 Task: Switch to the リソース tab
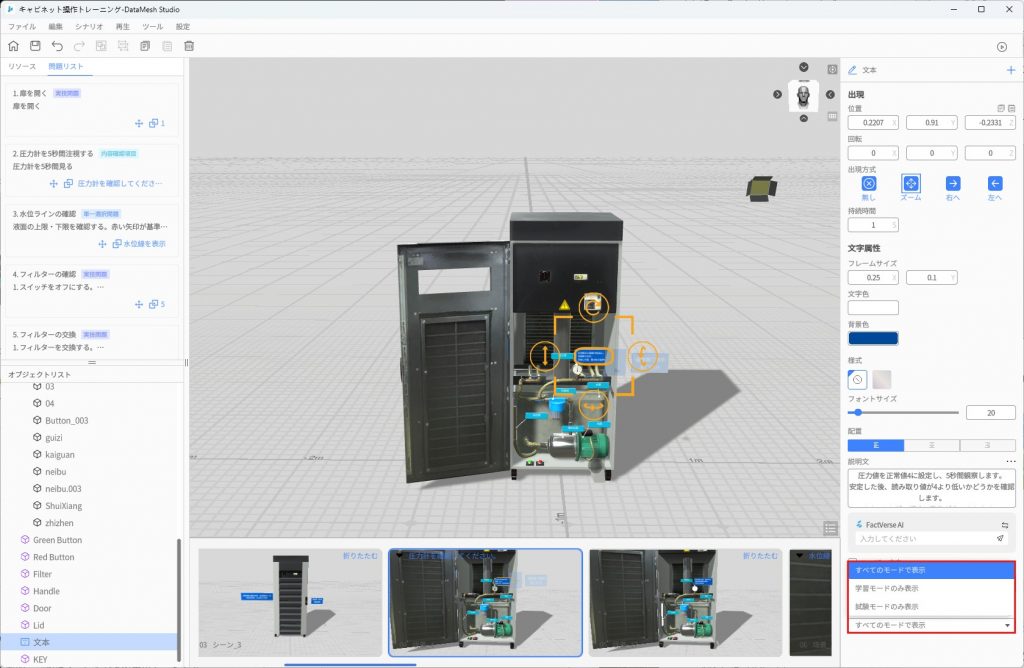tap(22, 66)
